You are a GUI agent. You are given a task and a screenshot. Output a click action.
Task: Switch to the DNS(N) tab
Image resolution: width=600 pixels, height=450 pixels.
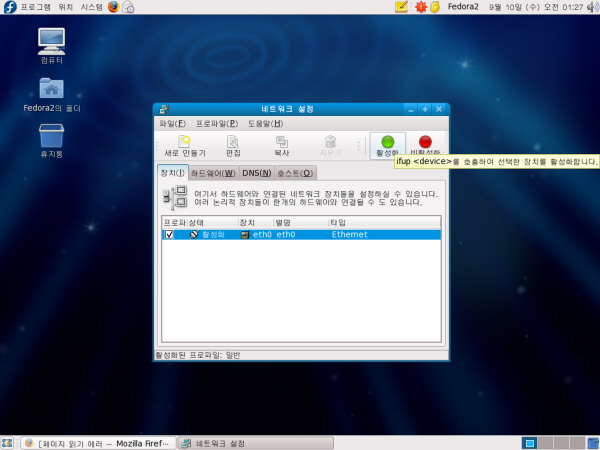click(257, 173)
